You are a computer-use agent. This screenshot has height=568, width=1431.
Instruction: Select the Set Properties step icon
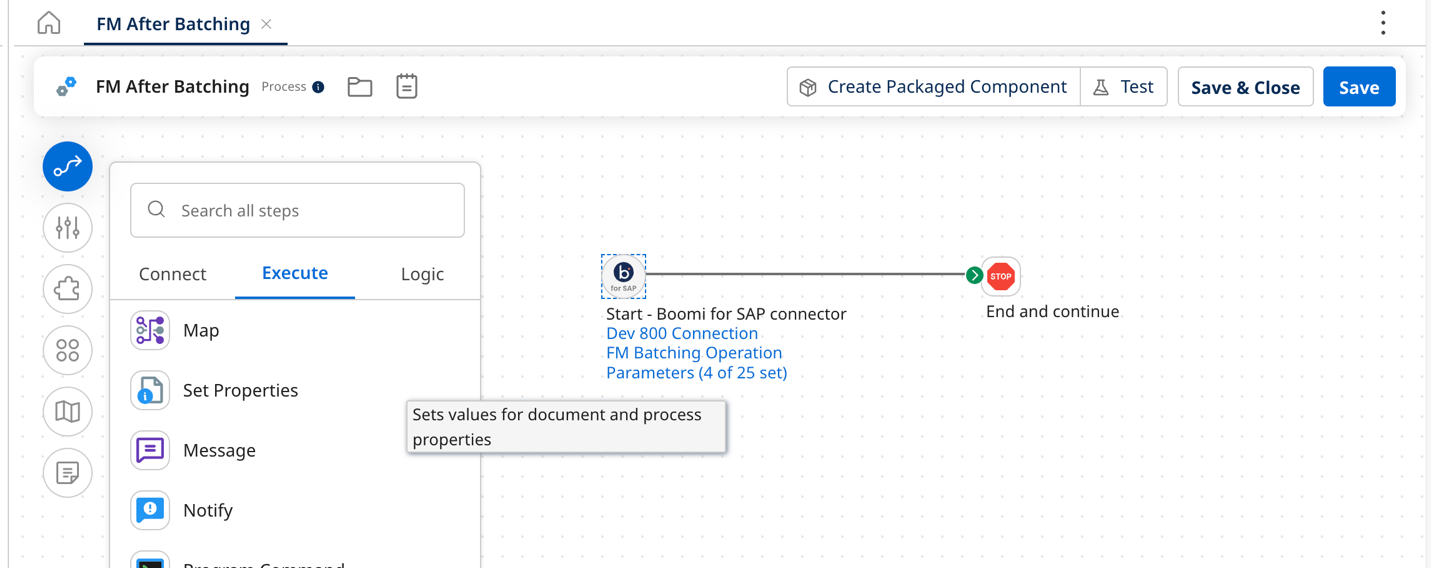[x=150, y=390]
